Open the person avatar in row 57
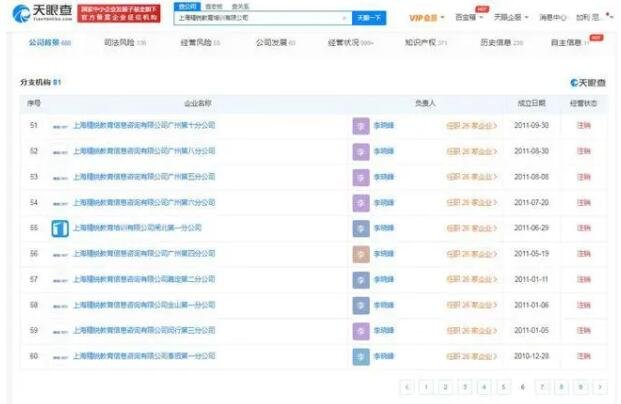The image size is (621, 404). (x=361, y=280)
